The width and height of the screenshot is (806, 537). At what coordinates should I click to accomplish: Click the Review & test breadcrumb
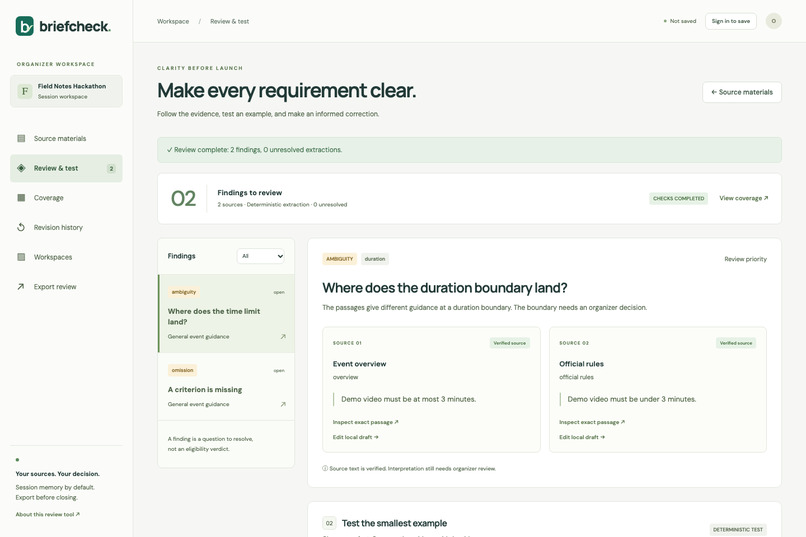[x=229, y=22]
